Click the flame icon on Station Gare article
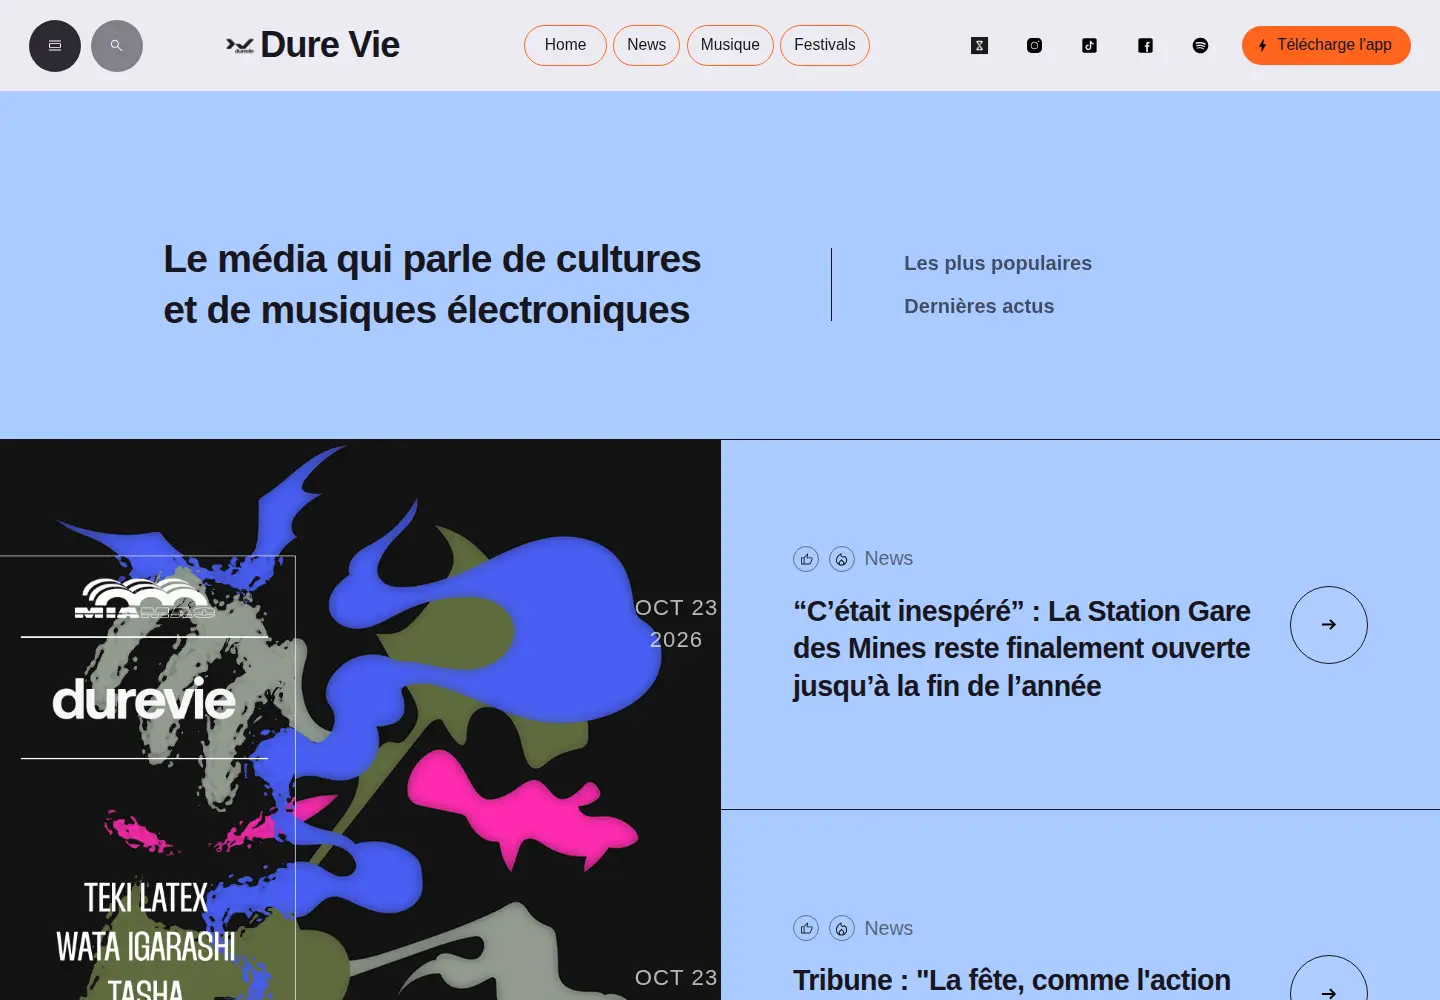Screen dimensions: 1440x1000 pyautogui.click(x=842, y=559)
